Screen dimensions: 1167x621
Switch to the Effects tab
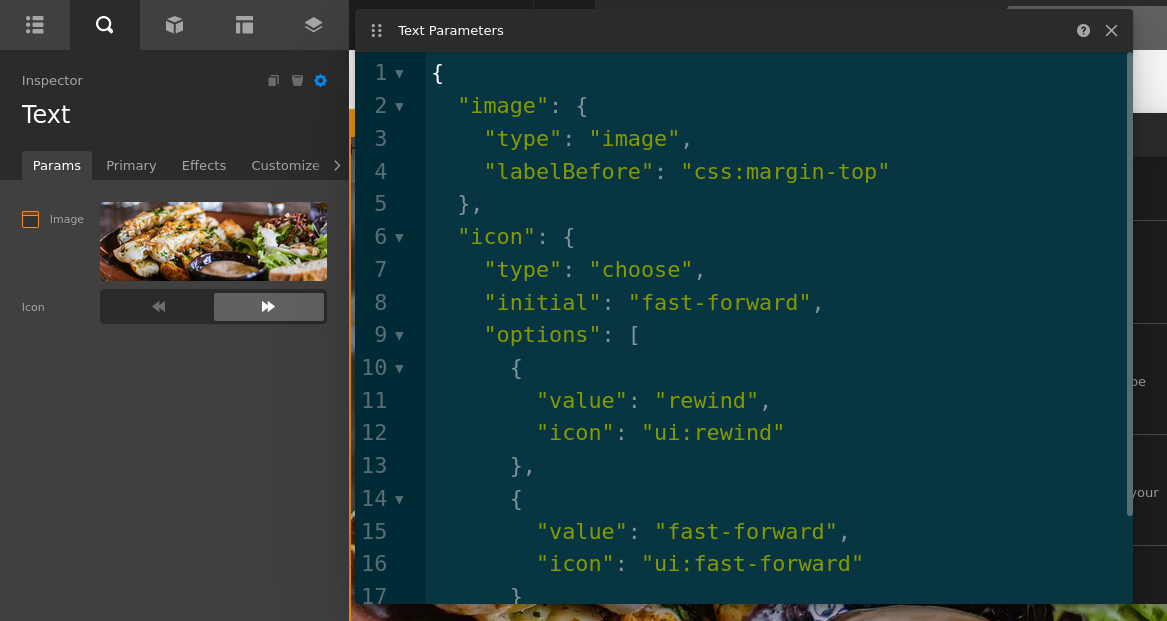pyautogui.click(x=204, y=166)
